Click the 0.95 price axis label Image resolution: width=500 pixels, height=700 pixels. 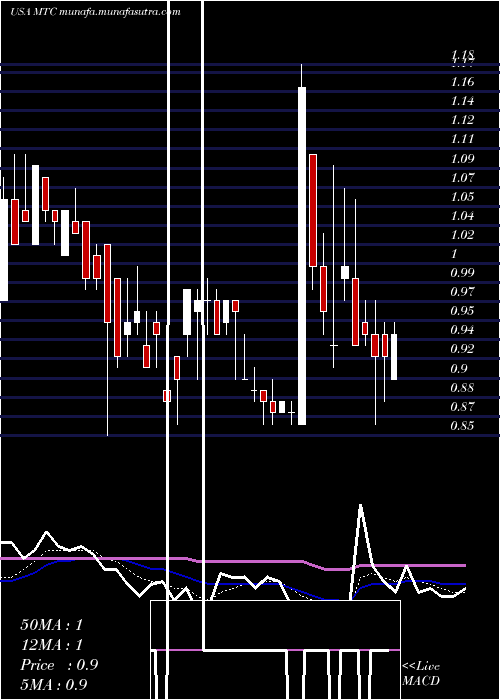click(x=462, y=311)
